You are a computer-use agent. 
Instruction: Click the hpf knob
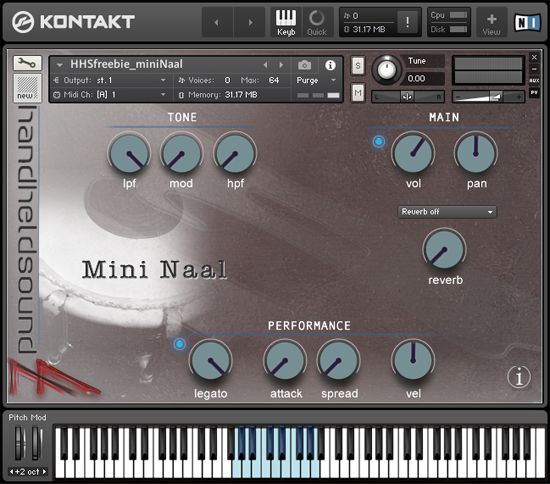tap(235, 154)
